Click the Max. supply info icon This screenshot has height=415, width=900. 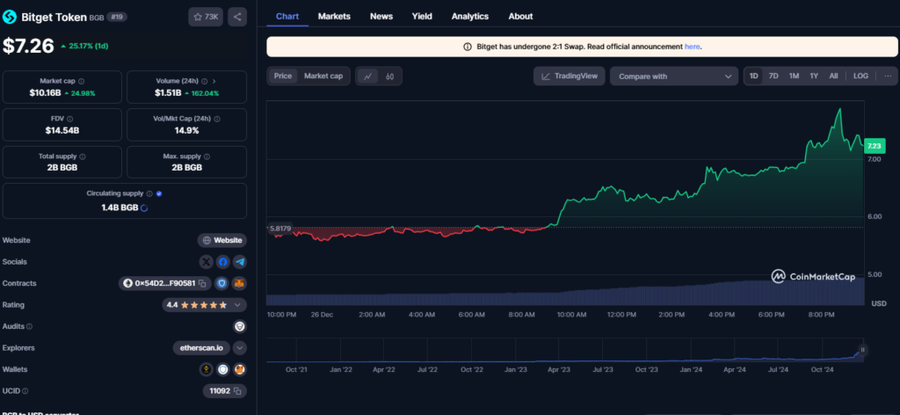tap(207, 156)
